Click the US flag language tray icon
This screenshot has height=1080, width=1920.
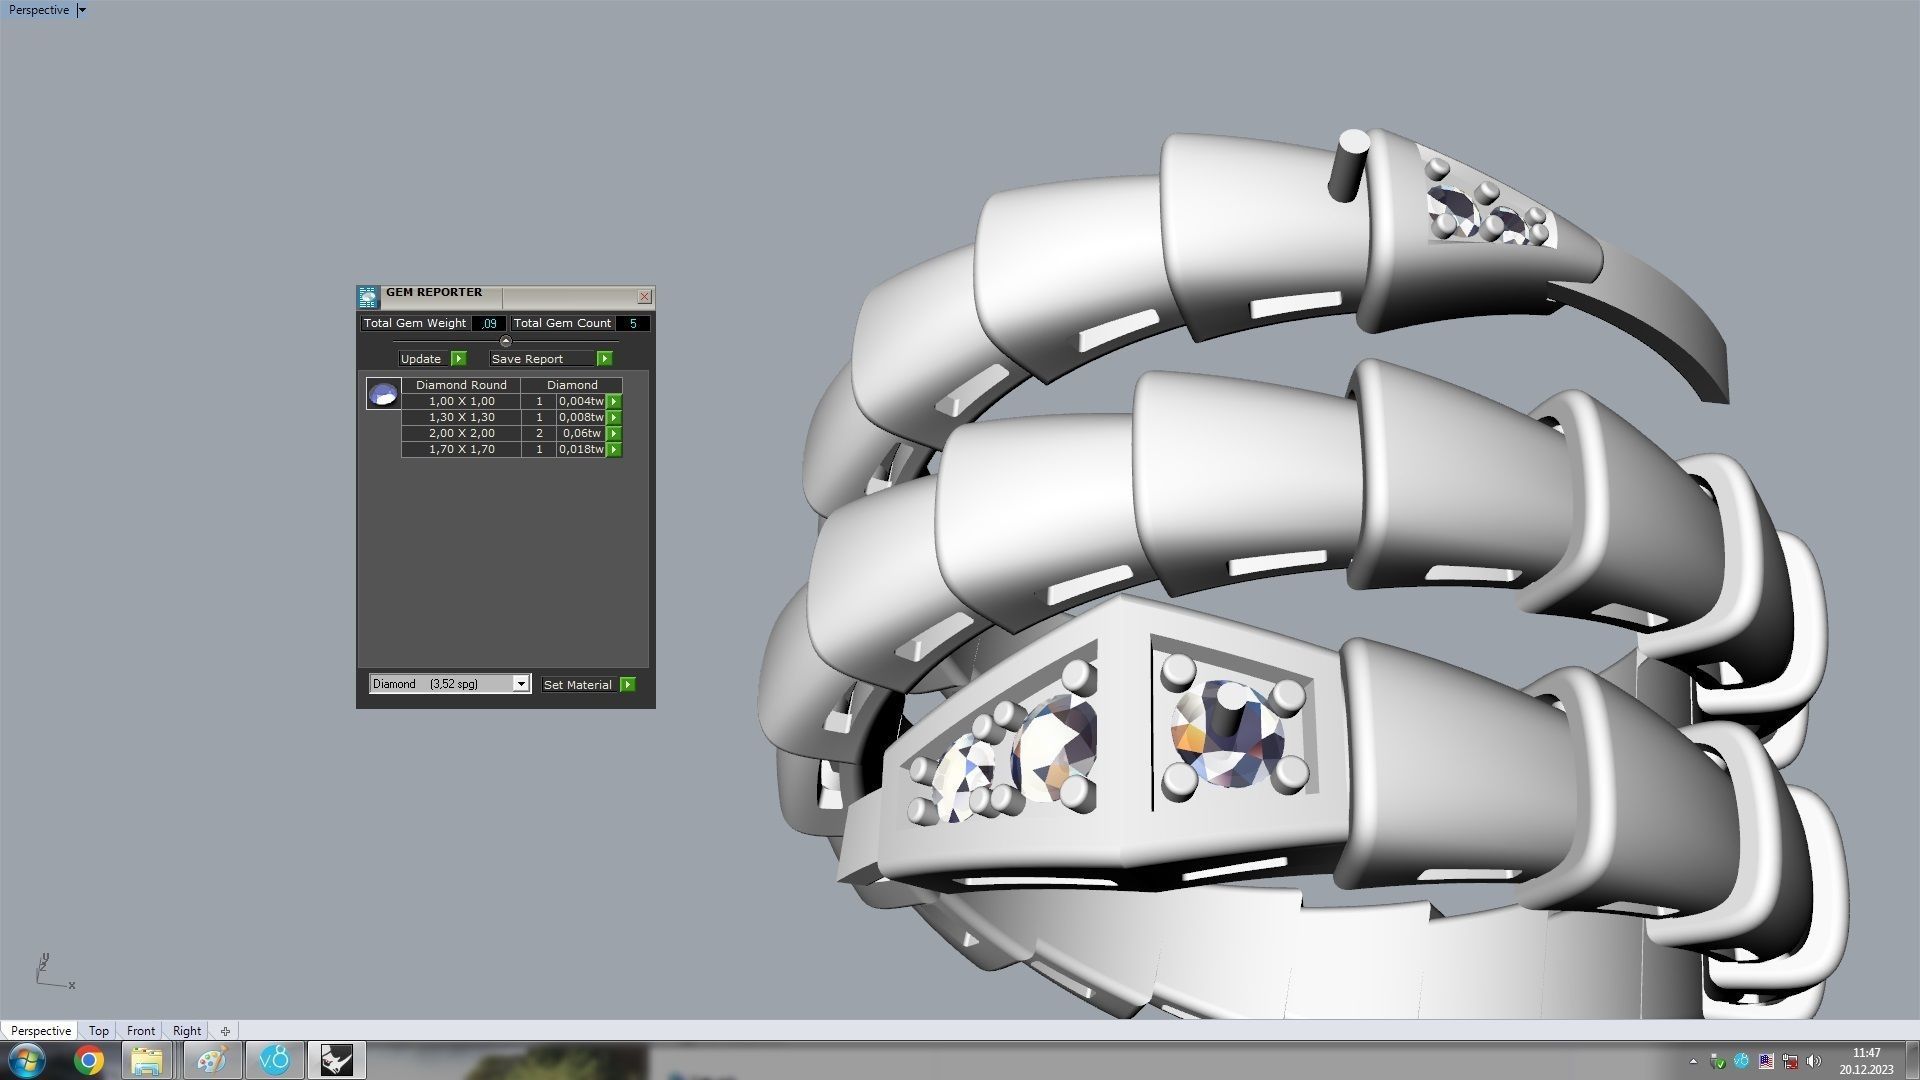click(1766, 1061)
